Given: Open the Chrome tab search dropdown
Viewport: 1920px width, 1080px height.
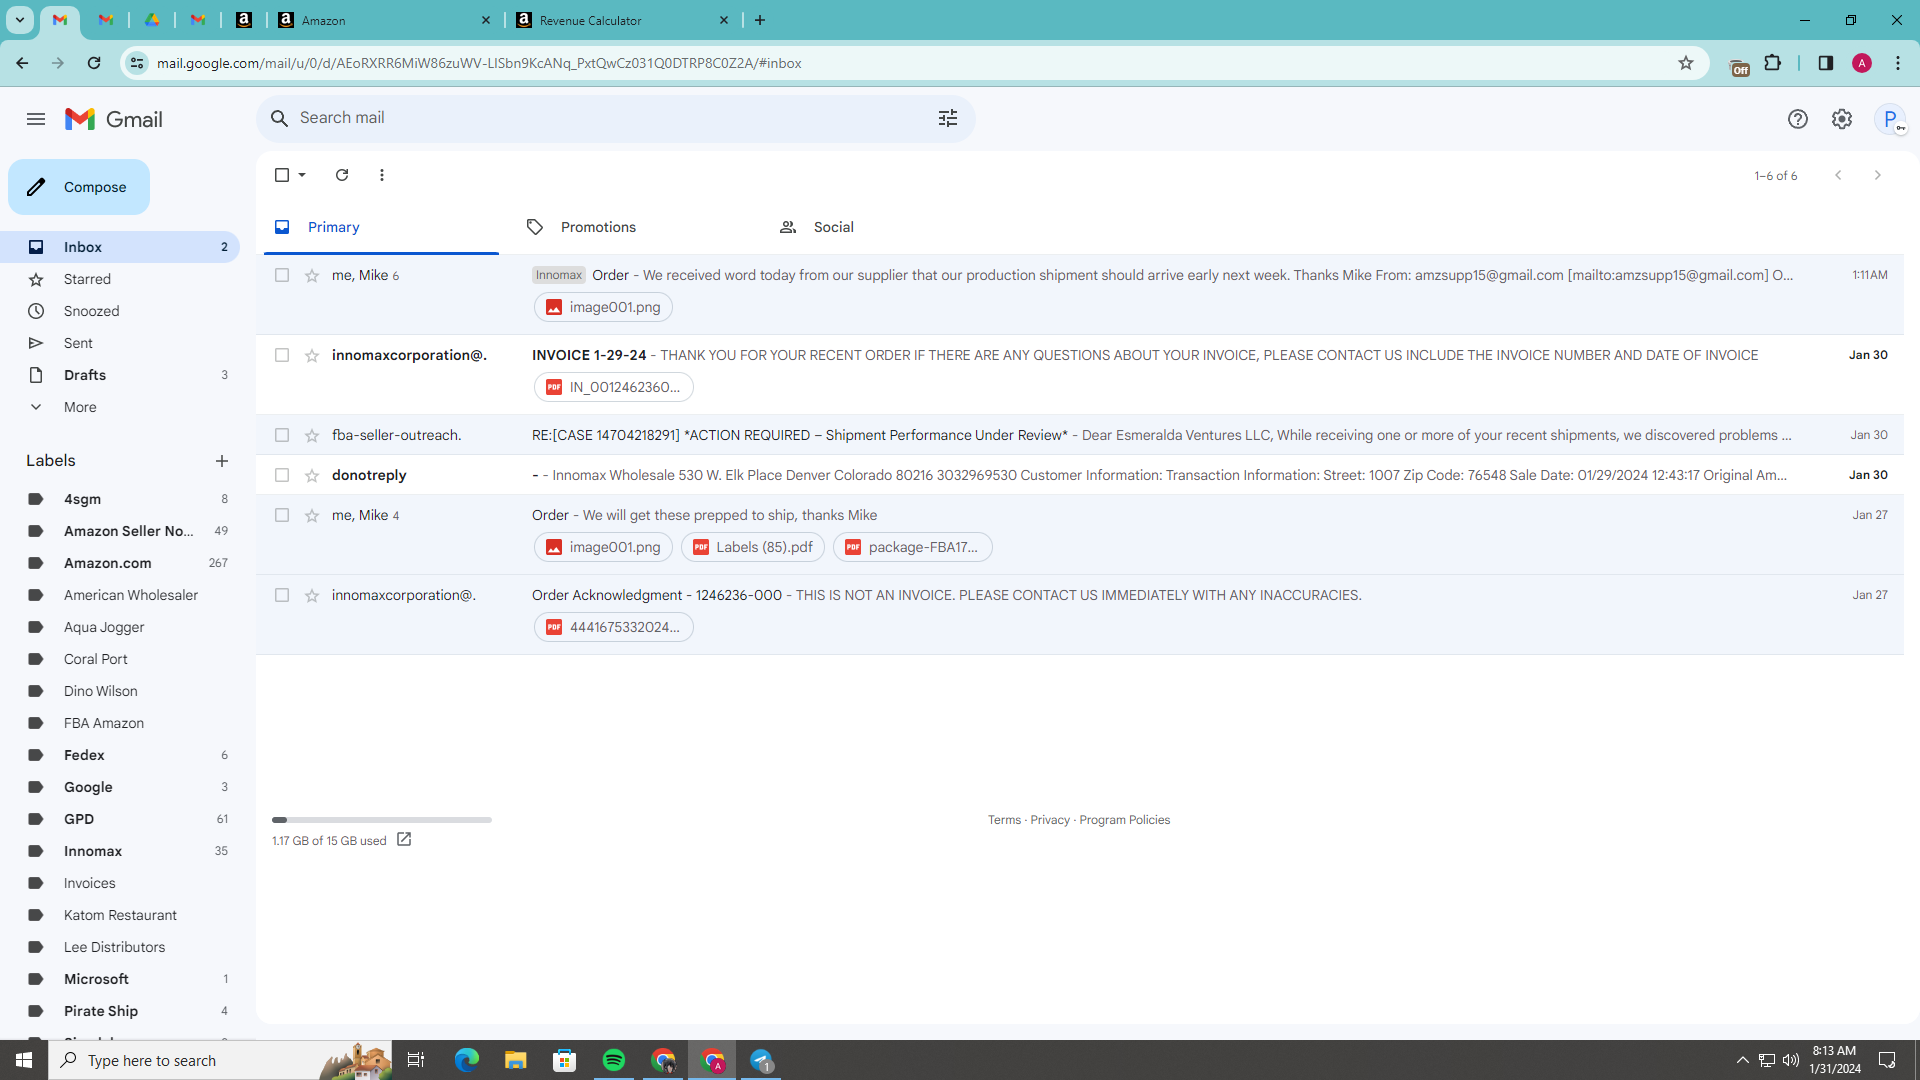Looking at the screenshot, I should click(19, 20).
